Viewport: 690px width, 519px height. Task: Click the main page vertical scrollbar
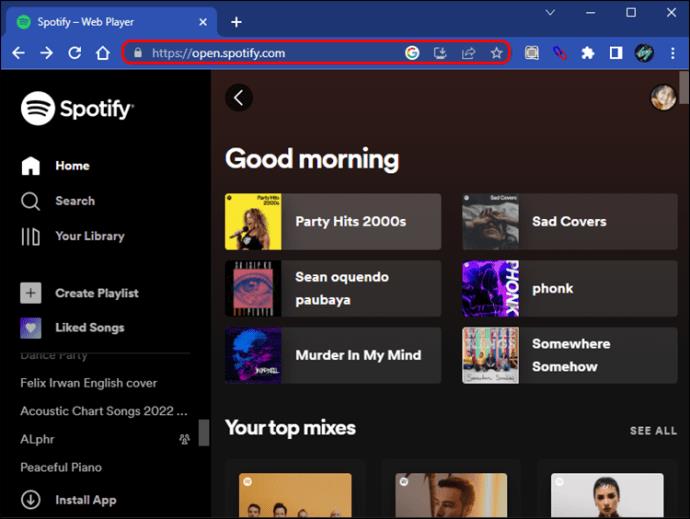pos(684,88)
